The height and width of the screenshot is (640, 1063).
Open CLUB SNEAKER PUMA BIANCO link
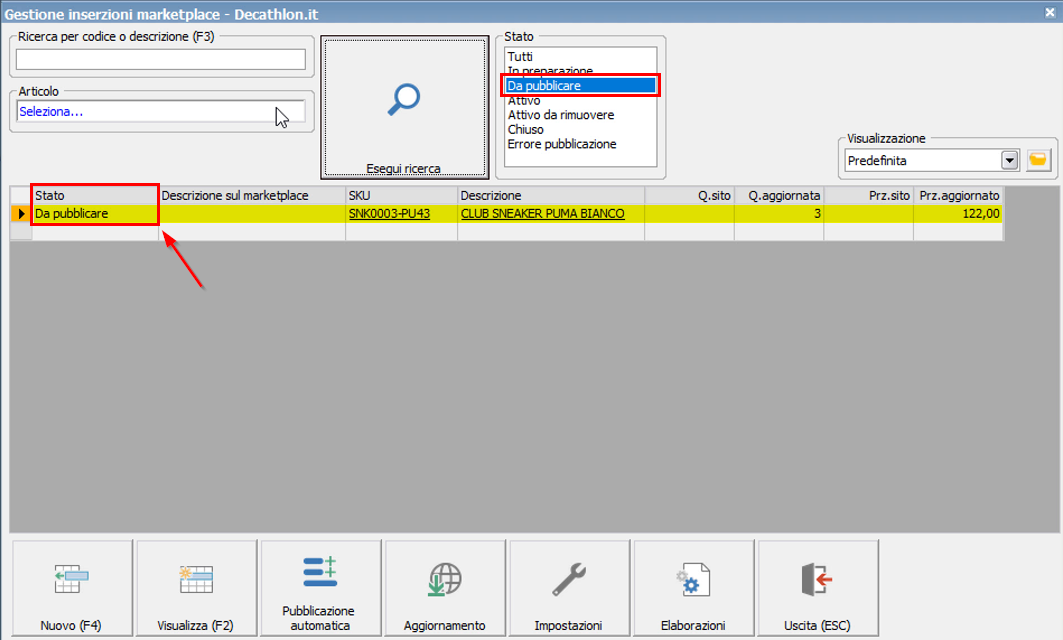(542, 214)
